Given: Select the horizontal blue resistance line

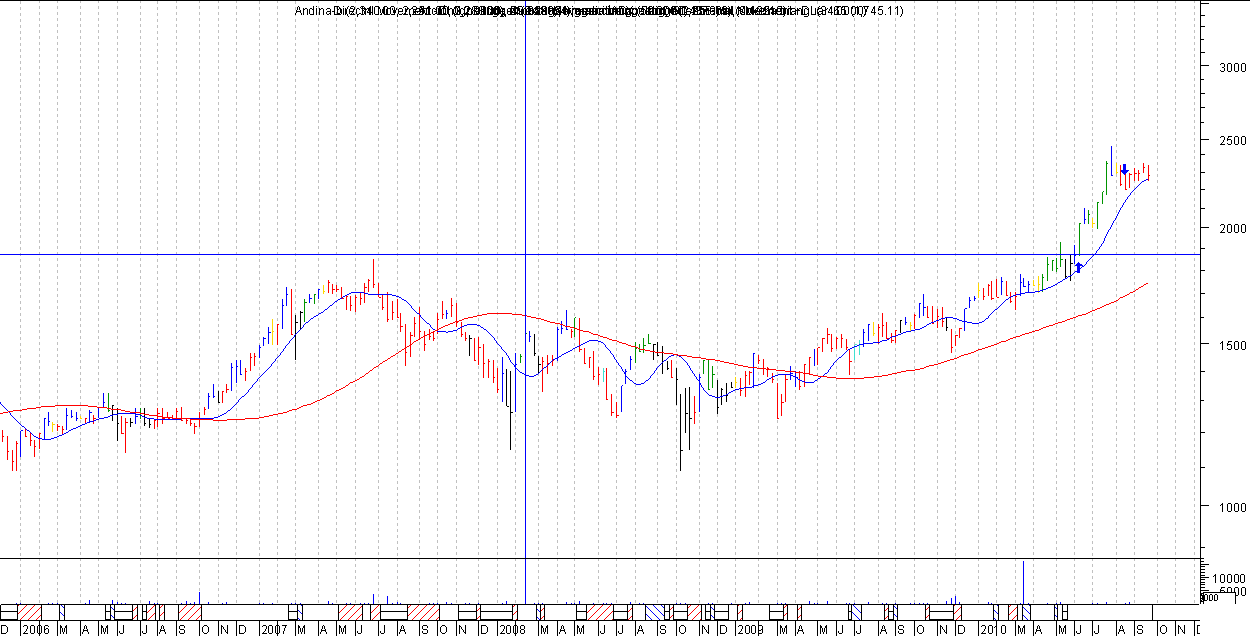Looking at the screenshot, I should click(x=600, y=254).
